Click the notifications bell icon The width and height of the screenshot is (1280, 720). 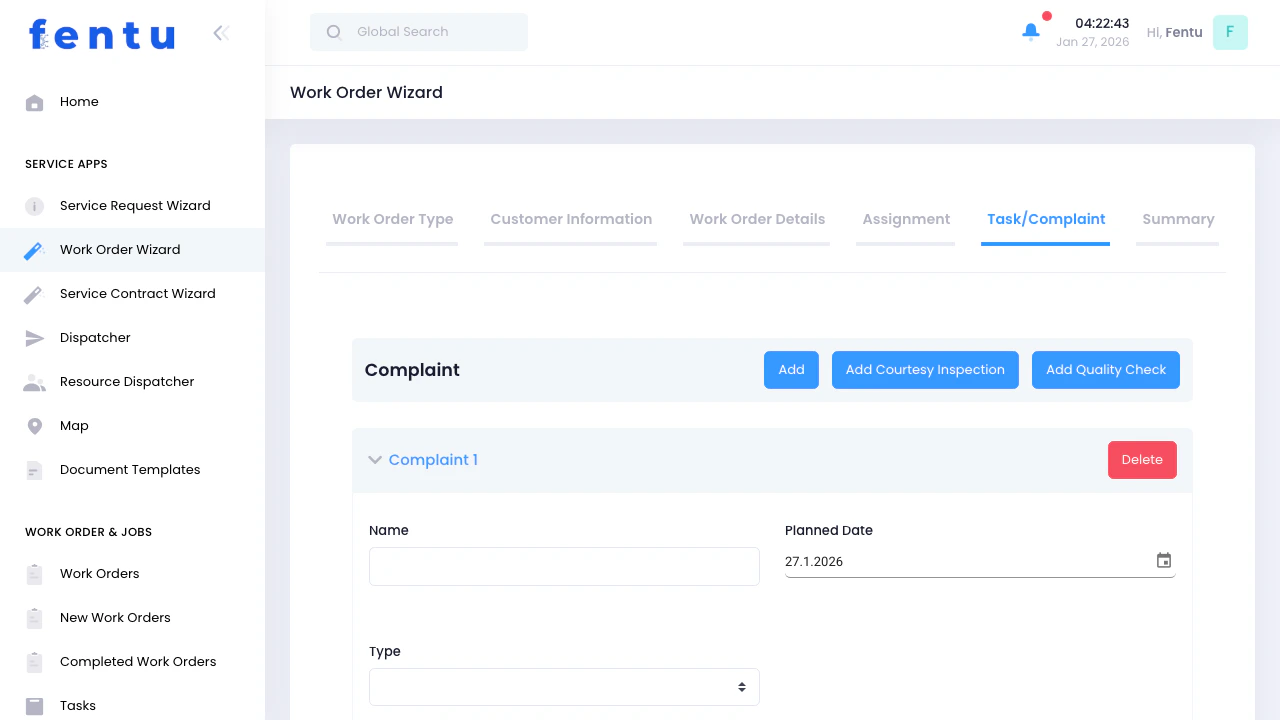click(1030, 31)
